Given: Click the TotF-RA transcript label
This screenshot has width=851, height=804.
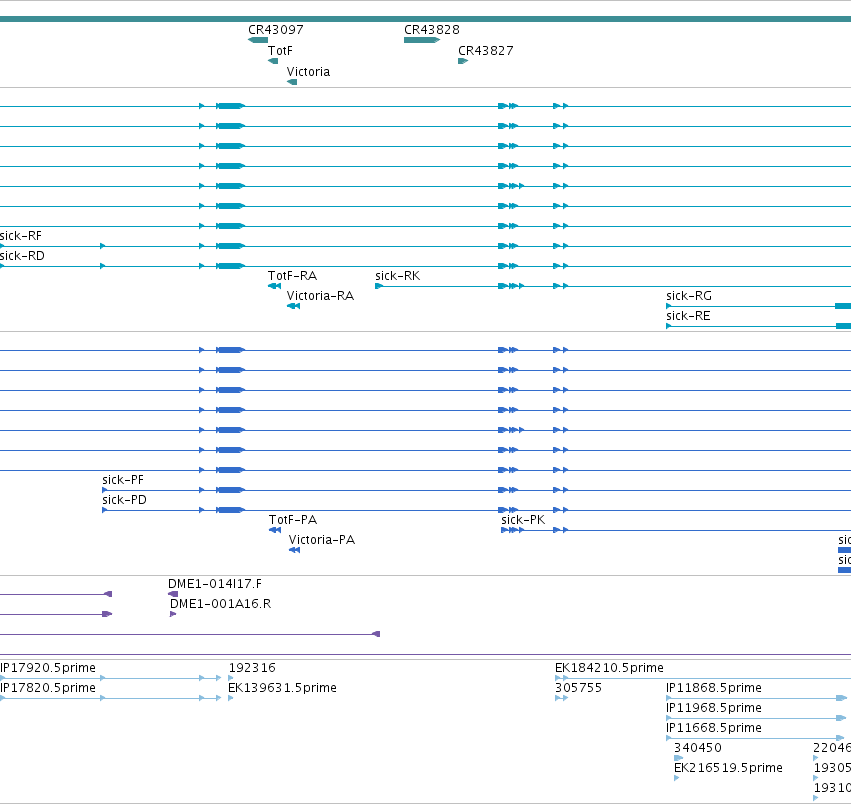Looking at the screenshot, I should (x=292, y=276).
